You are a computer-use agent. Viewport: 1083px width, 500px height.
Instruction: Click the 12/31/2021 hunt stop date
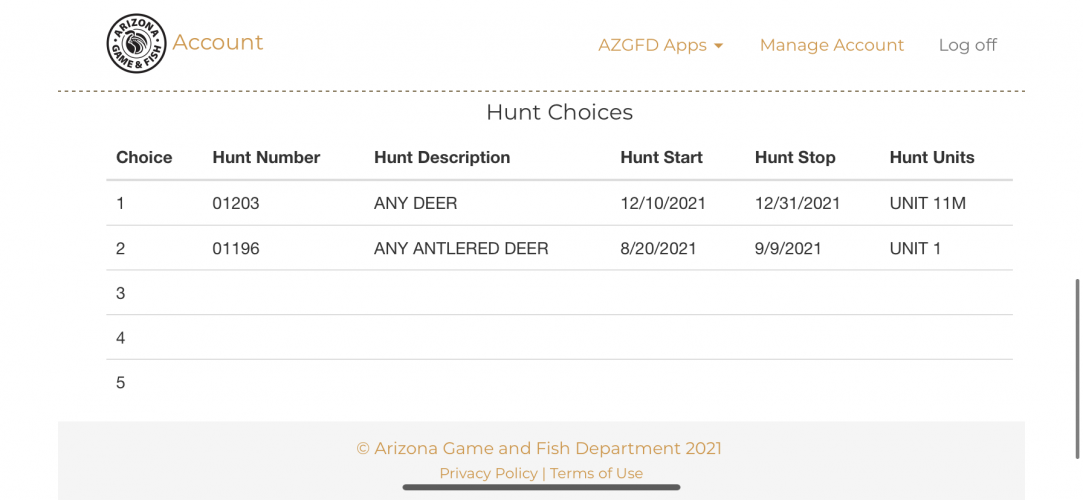tap(798, 204)
